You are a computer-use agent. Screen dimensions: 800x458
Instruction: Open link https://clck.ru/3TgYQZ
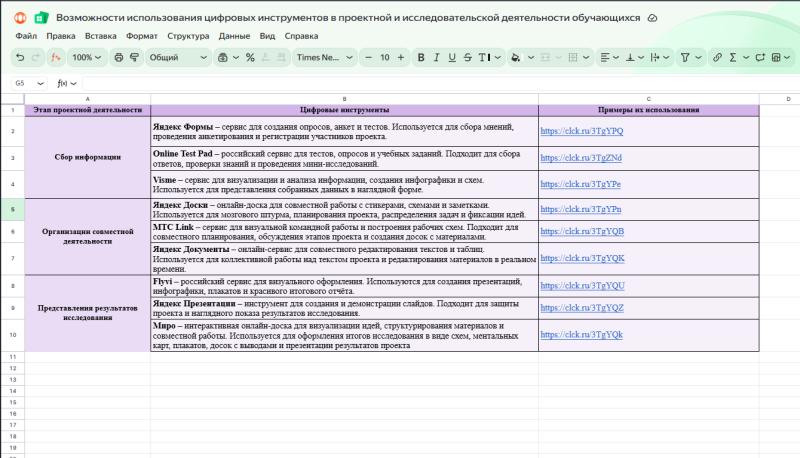582,308
